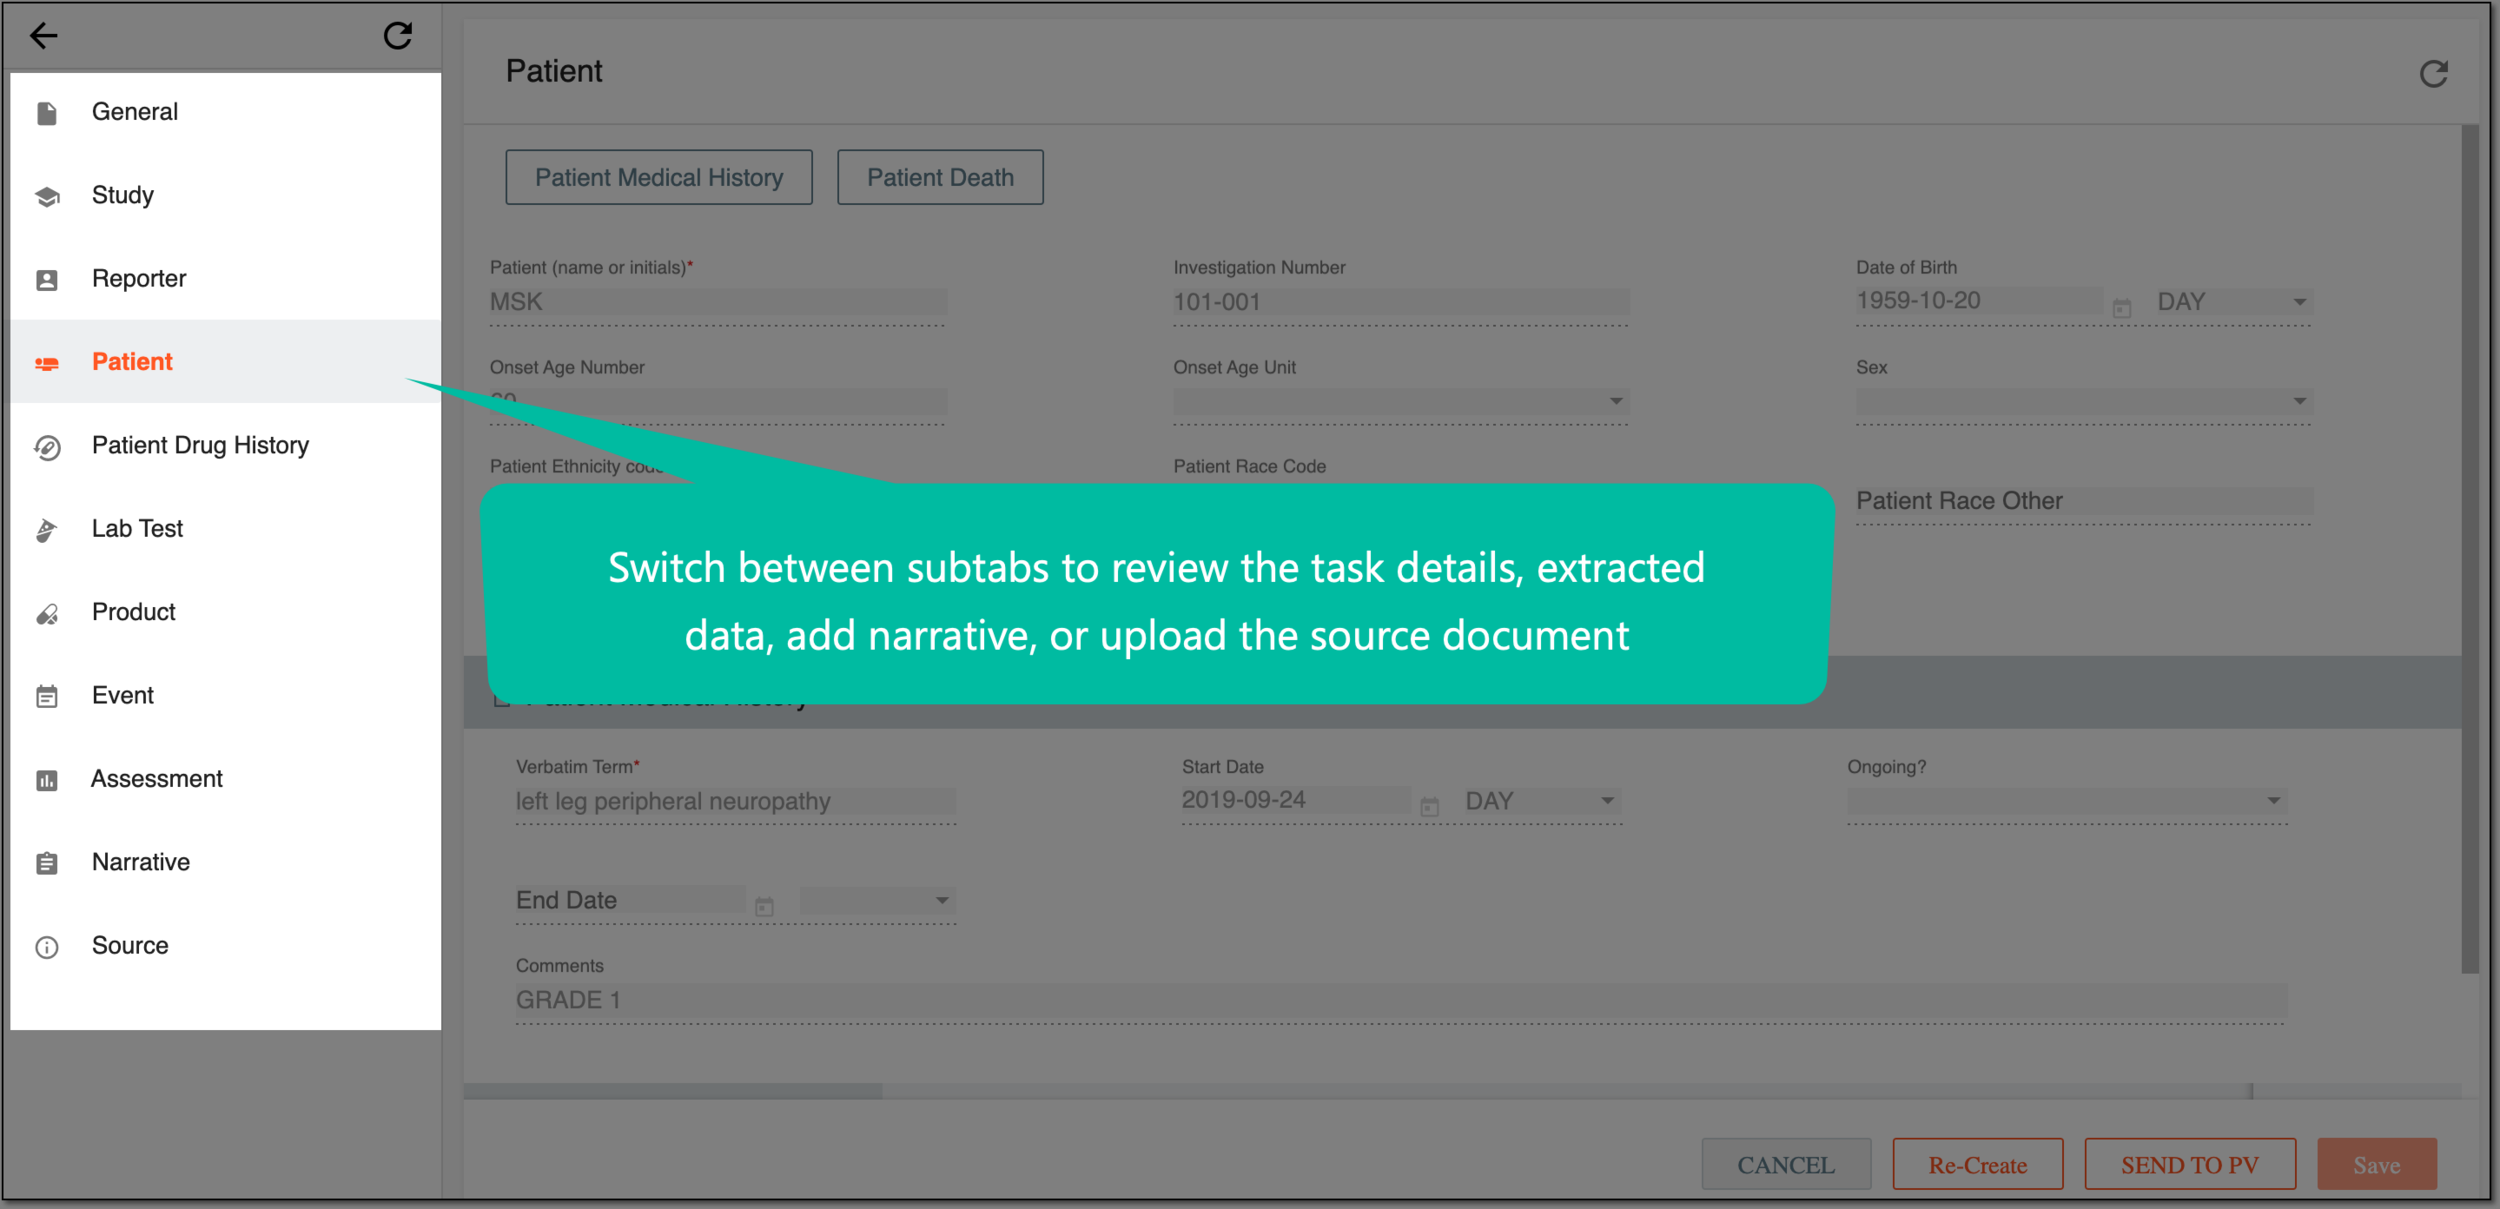The width and height of the screenshot is (2500, 1209).
Task: Go back using the left arrow icon
Action: pyautogui.click(x=44, y=36)
